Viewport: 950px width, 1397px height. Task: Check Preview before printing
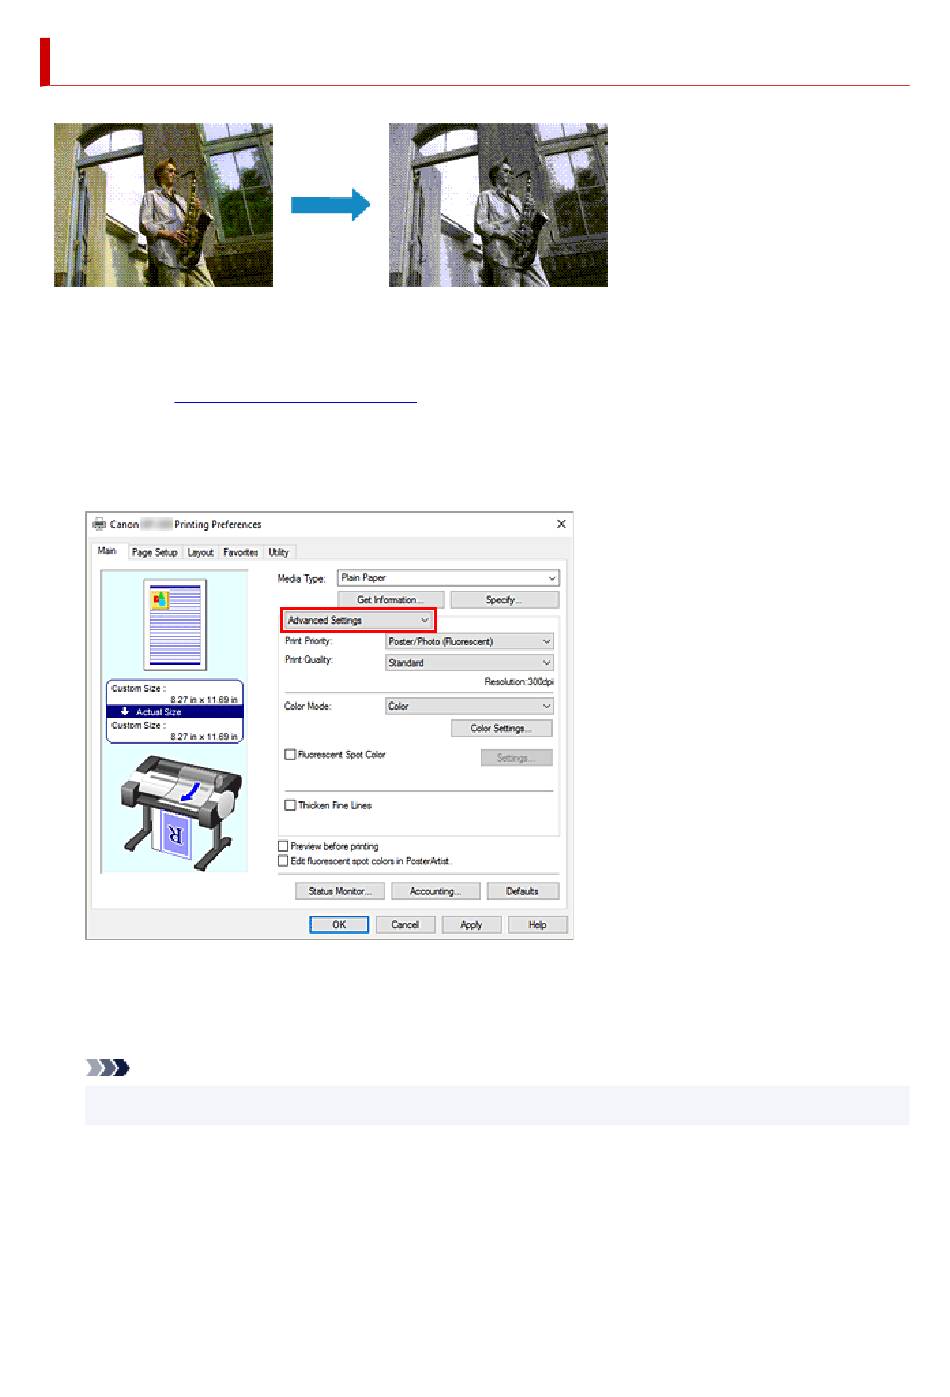pyautogui.click(x=283, y=846)
